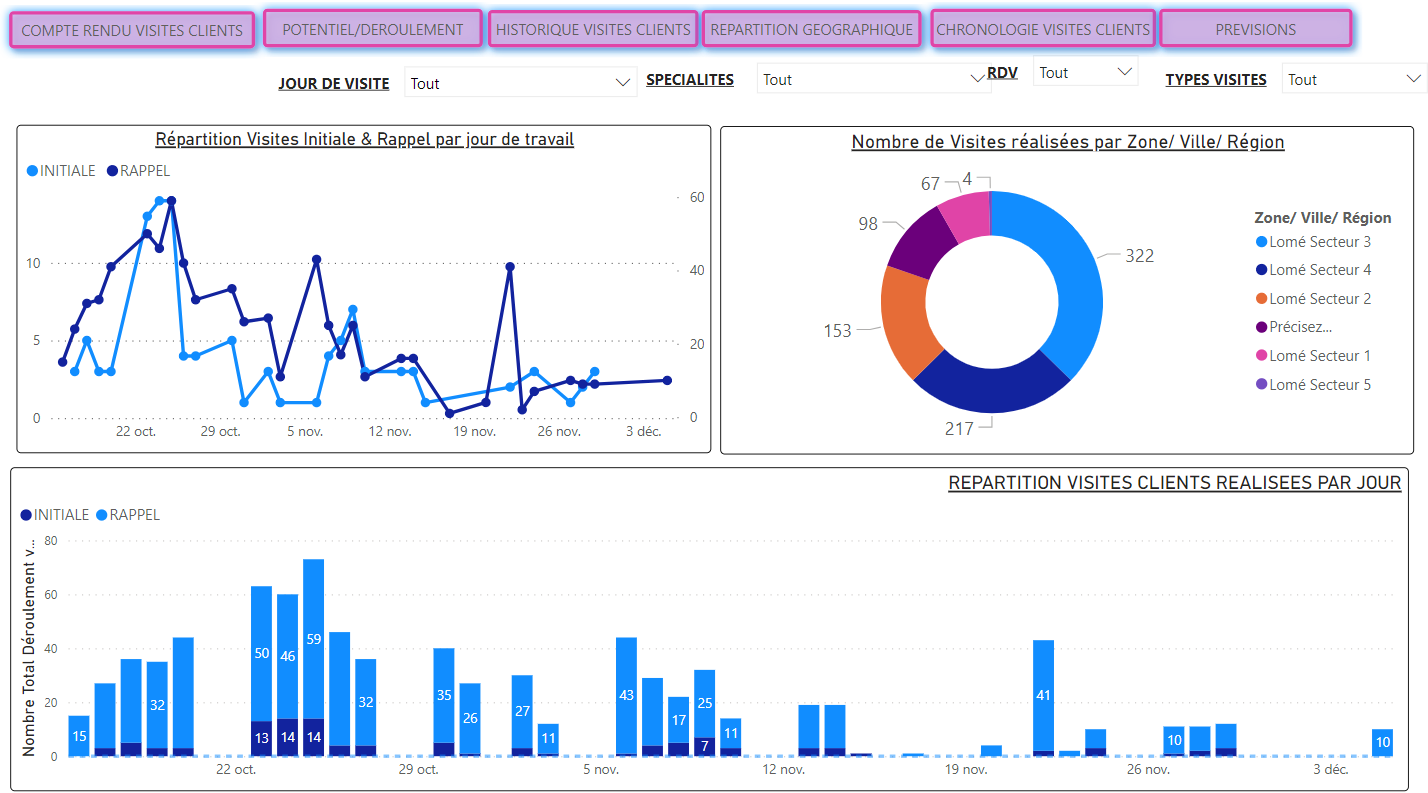Viewport: 1428px width, 793px height.
Task: Switch to HISTORIQUE VISITES CLIENTS tab
Action: [x=593, y=29]
